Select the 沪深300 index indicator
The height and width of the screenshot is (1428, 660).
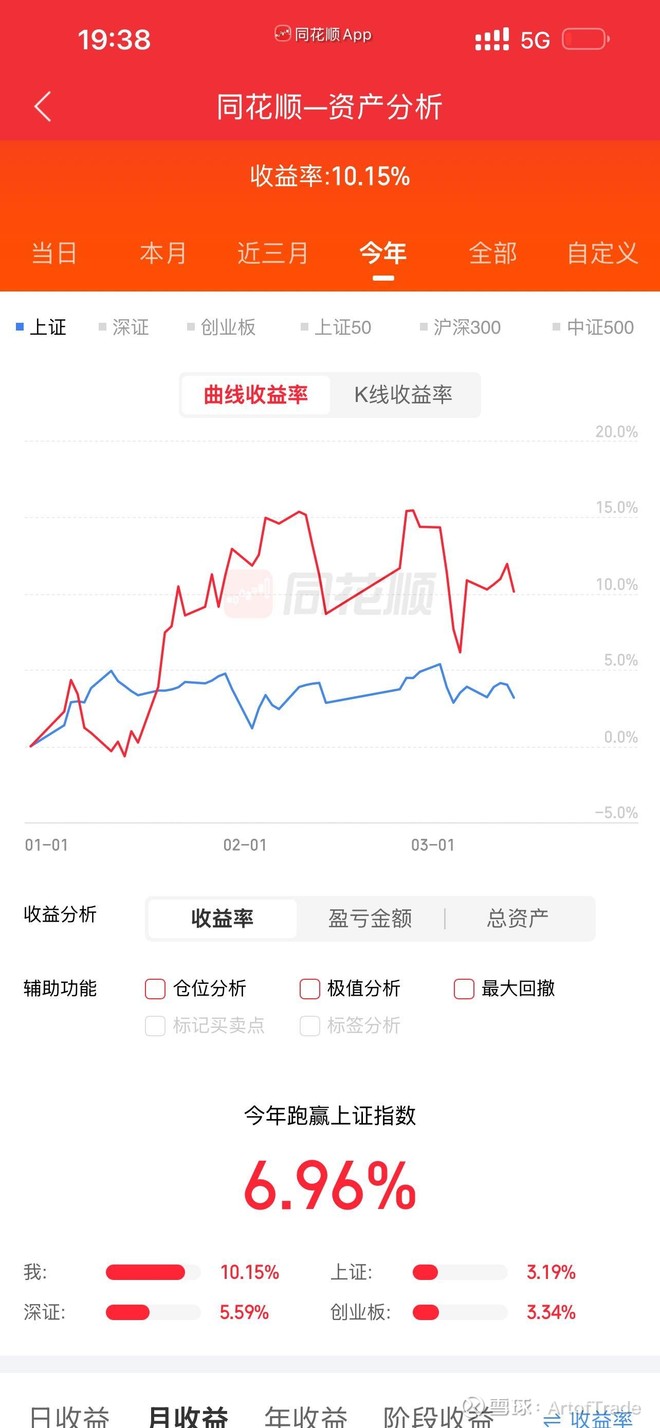(x=459, y=327)
